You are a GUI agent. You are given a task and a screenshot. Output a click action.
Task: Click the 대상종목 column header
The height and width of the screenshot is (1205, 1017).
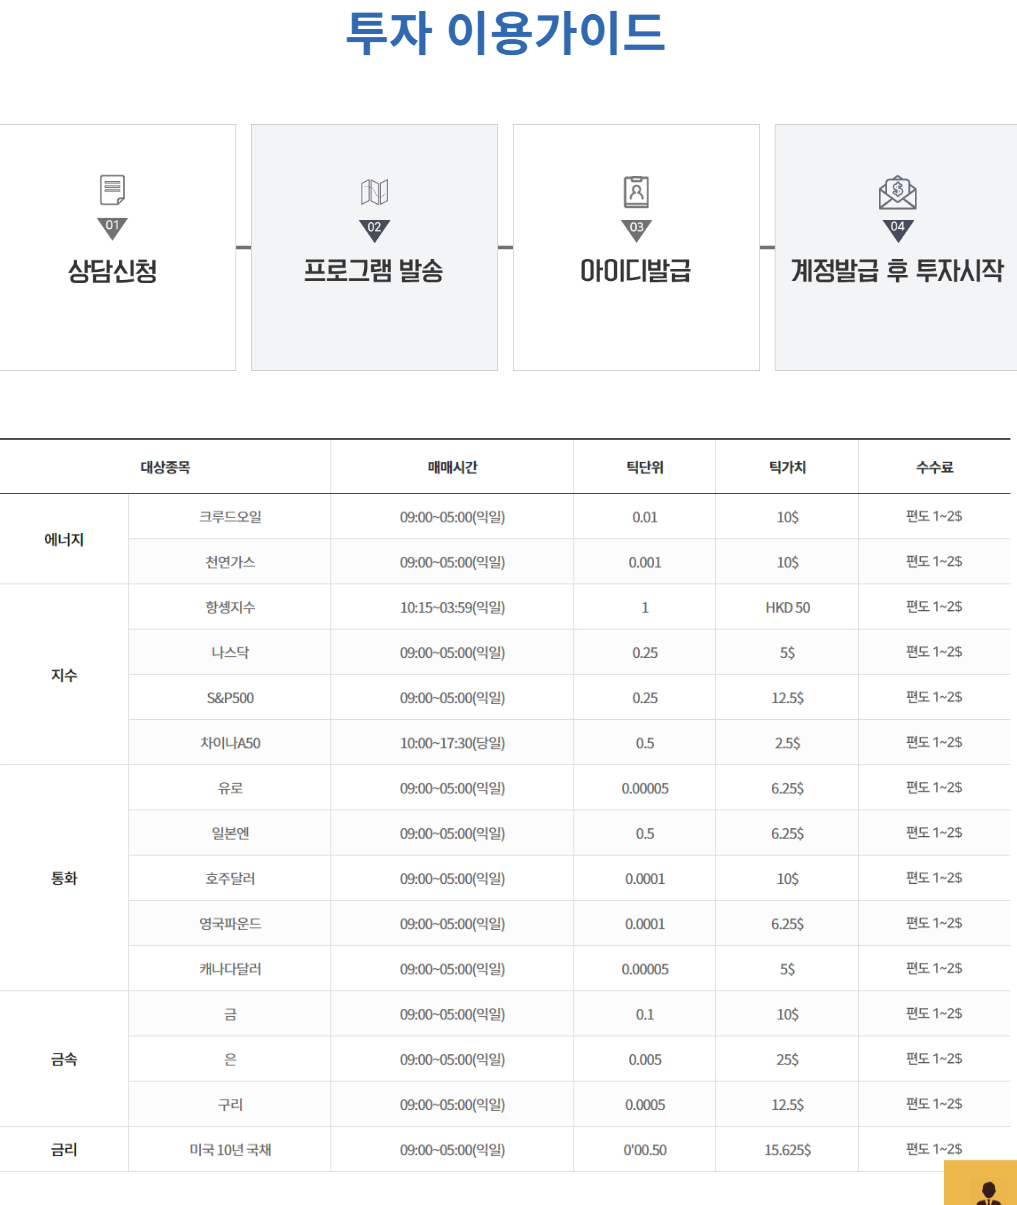pyautogui.click(x=165, y=467)
